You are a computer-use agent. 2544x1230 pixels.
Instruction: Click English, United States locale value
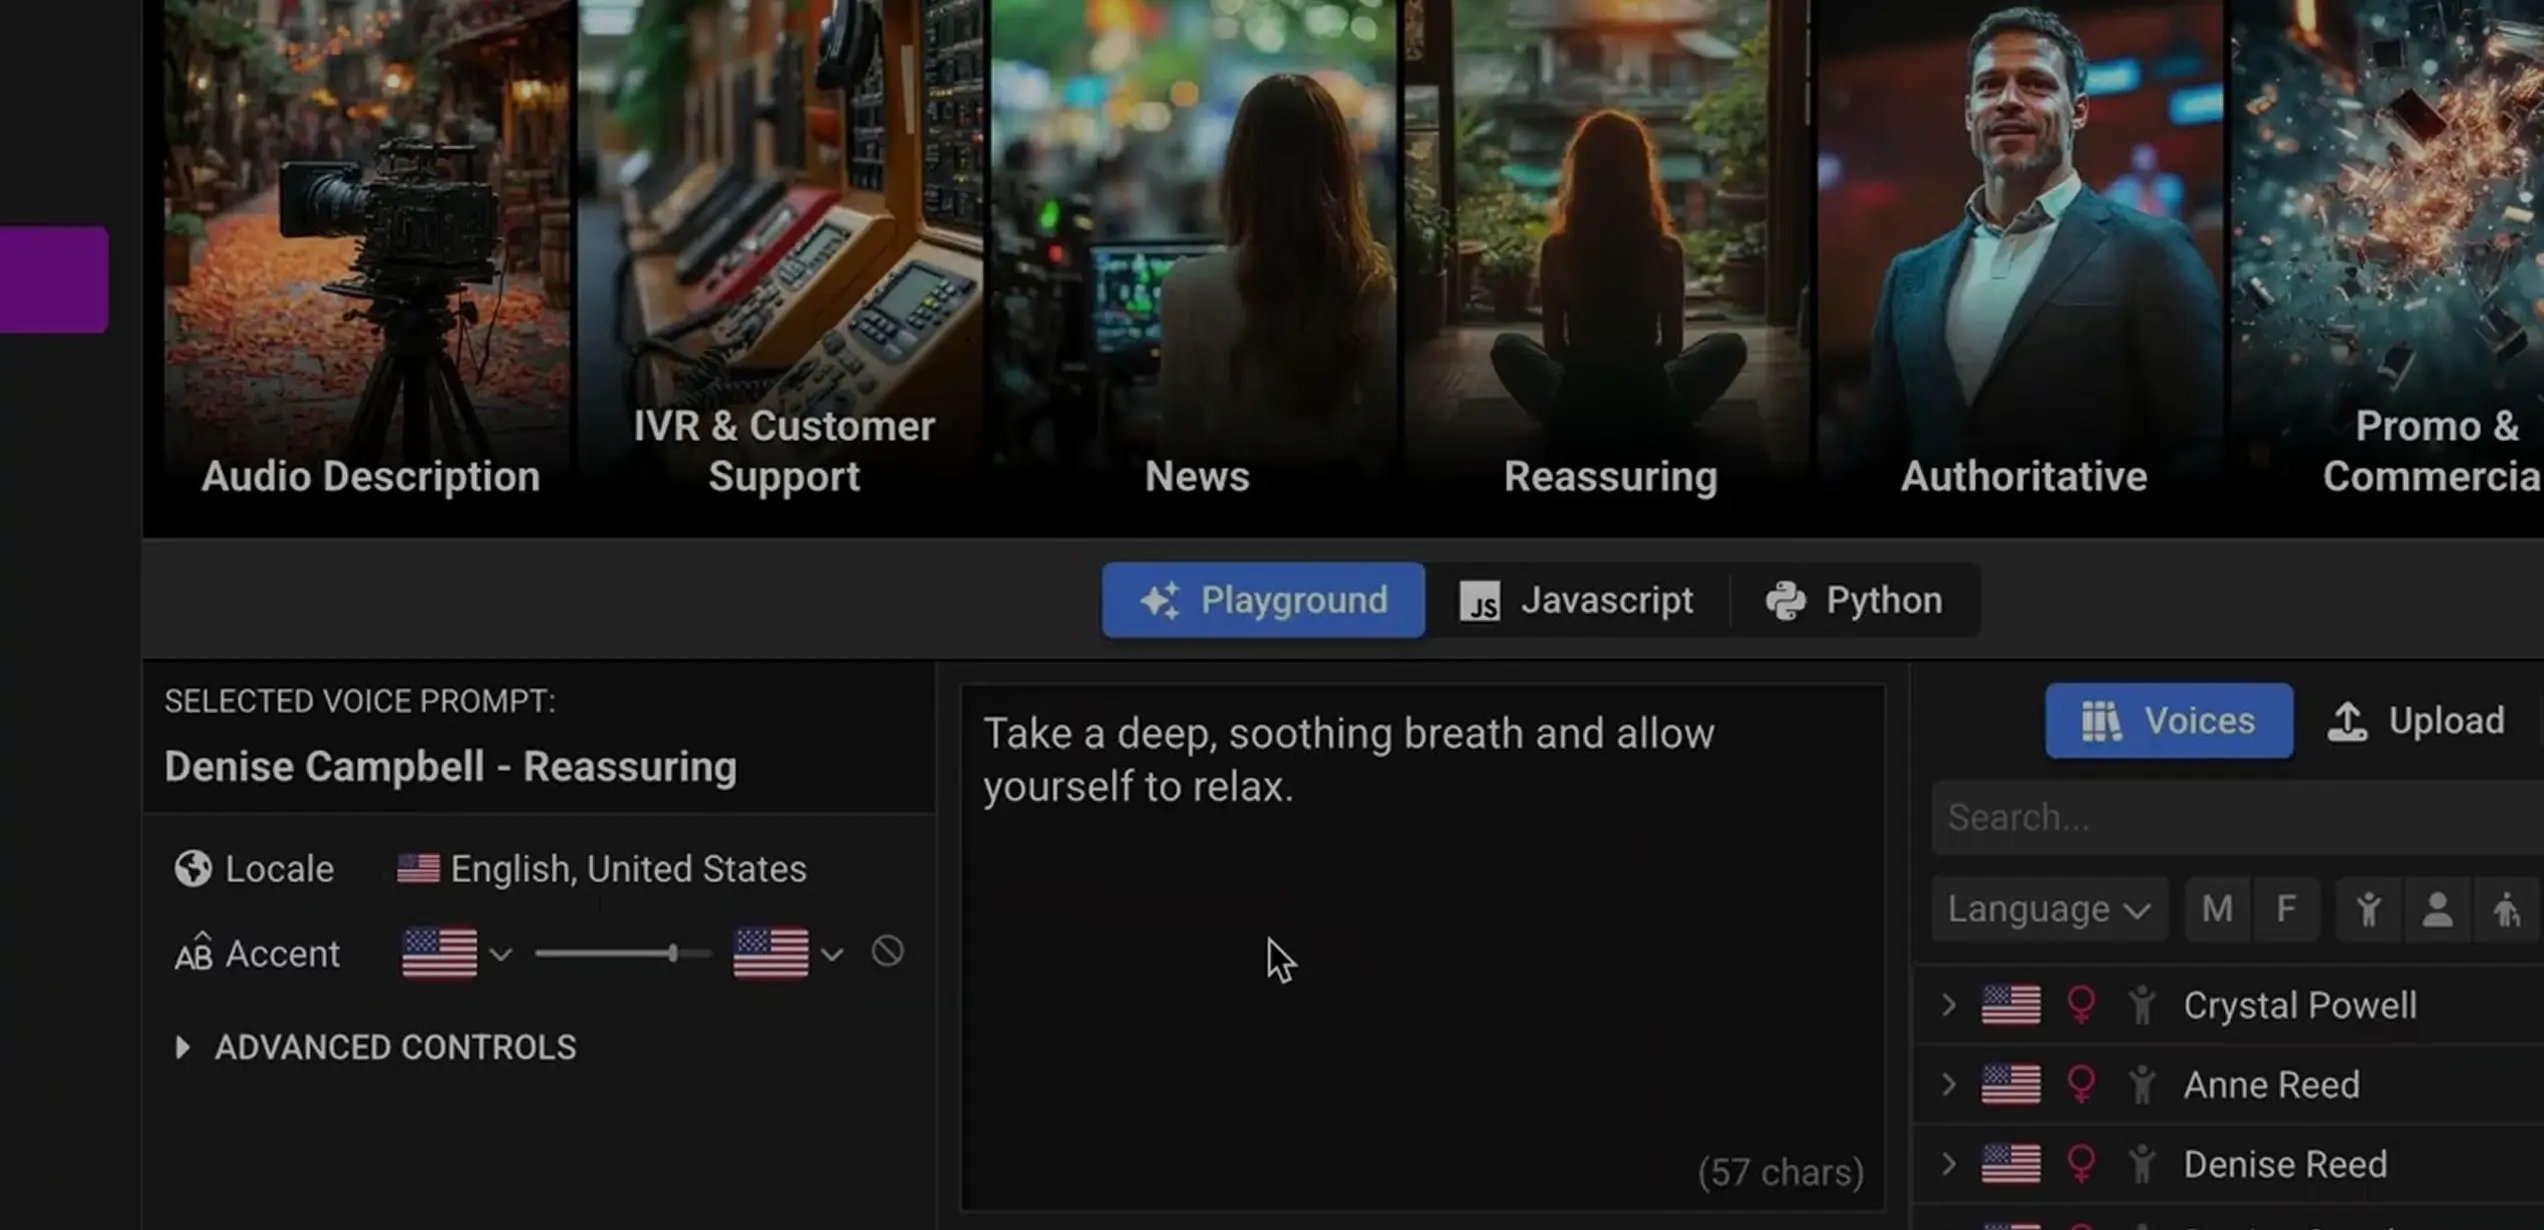pyautogui.click(x=628, y=868)
